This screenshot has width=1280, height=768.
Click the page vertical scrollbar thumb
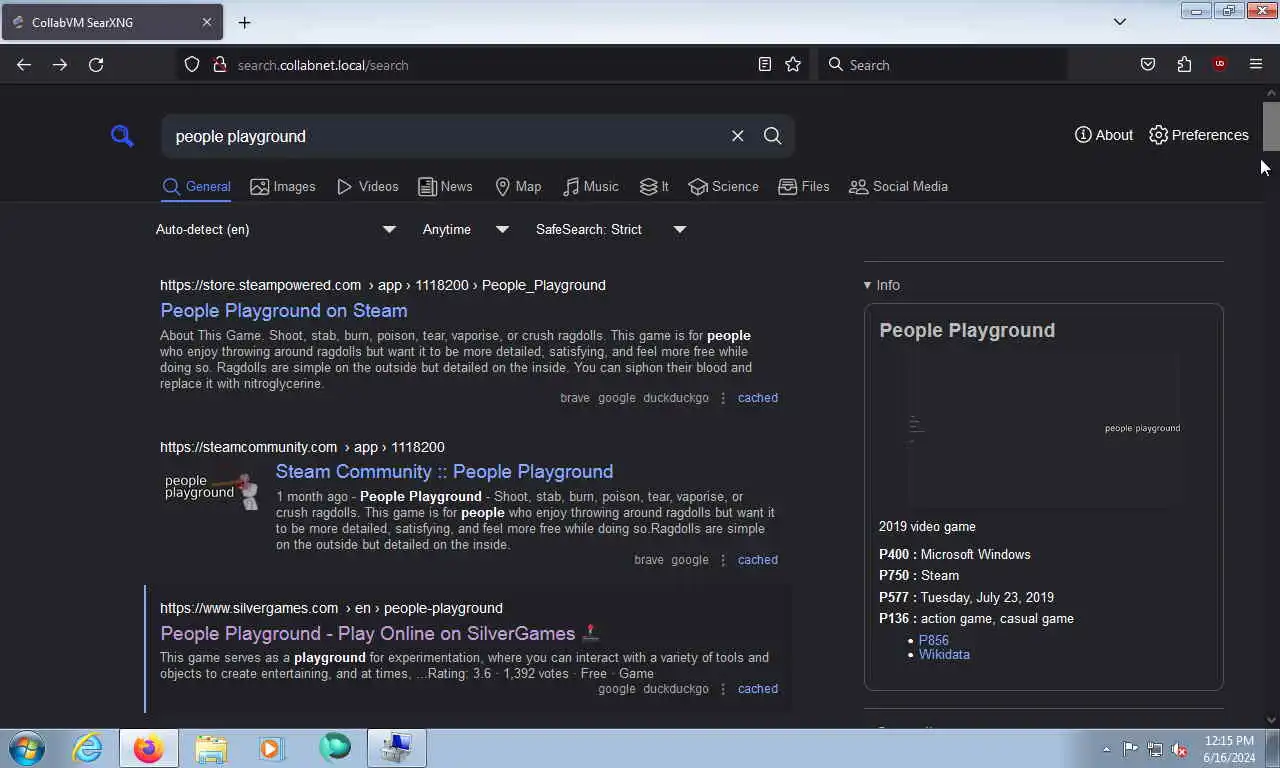pos(1271,125)
